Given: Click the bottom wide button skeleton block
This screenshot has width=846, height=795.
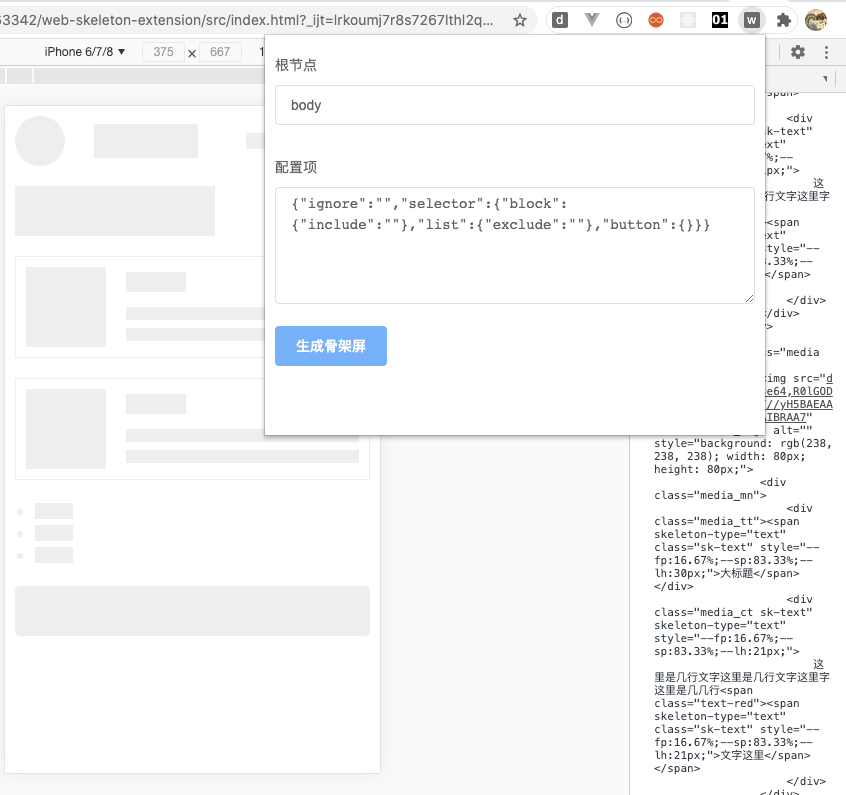Looking at the screenshot, I should coord(192,611).
